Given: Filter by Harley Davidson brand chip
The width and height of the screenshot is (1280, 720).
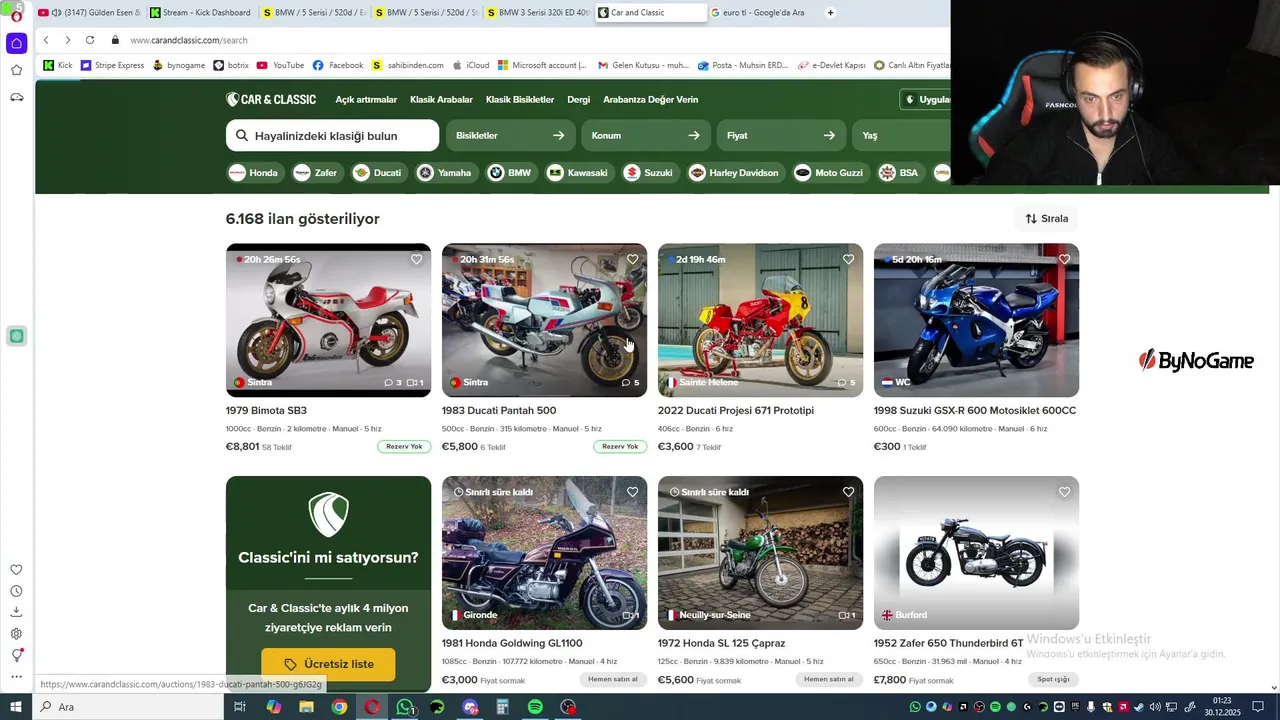Looking at the screenshot, I should [734, 173].
